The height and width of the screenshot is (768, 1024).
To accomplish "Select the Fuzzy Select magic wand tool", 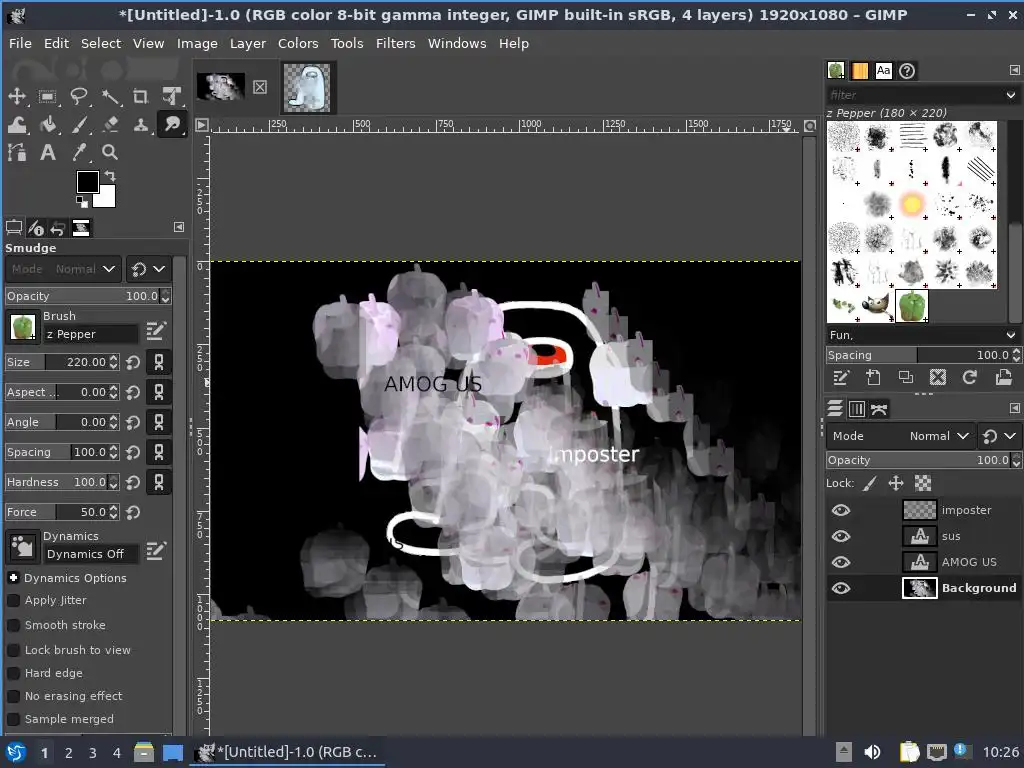I will tap(110, 96).
